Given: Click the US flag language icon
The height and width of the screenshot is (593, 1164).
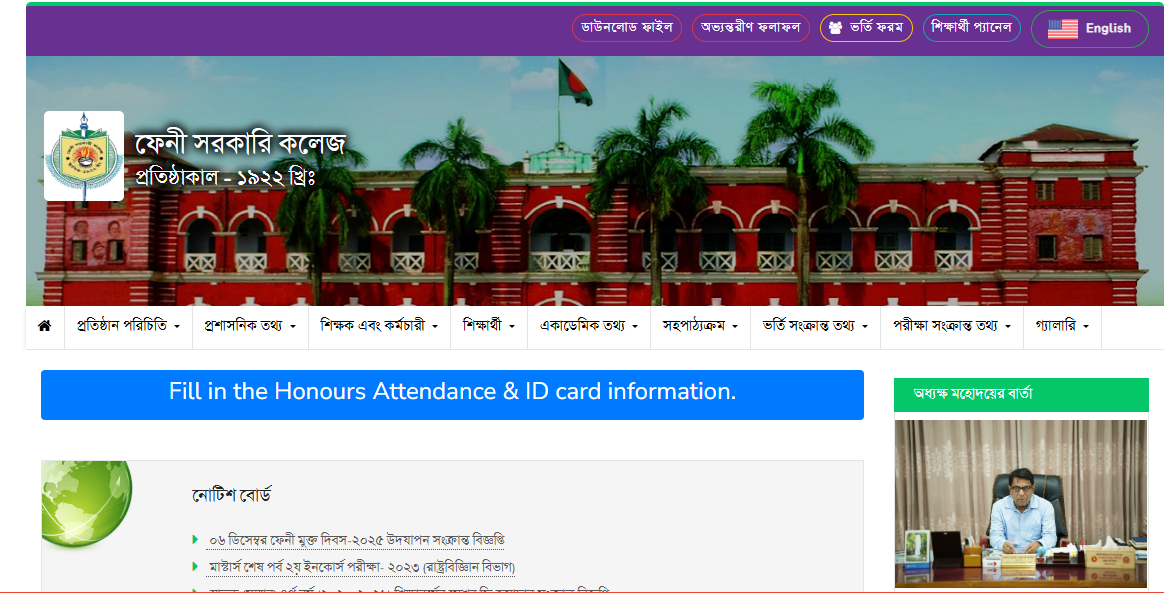Looking at the screenshot, I should (1062, 29).
